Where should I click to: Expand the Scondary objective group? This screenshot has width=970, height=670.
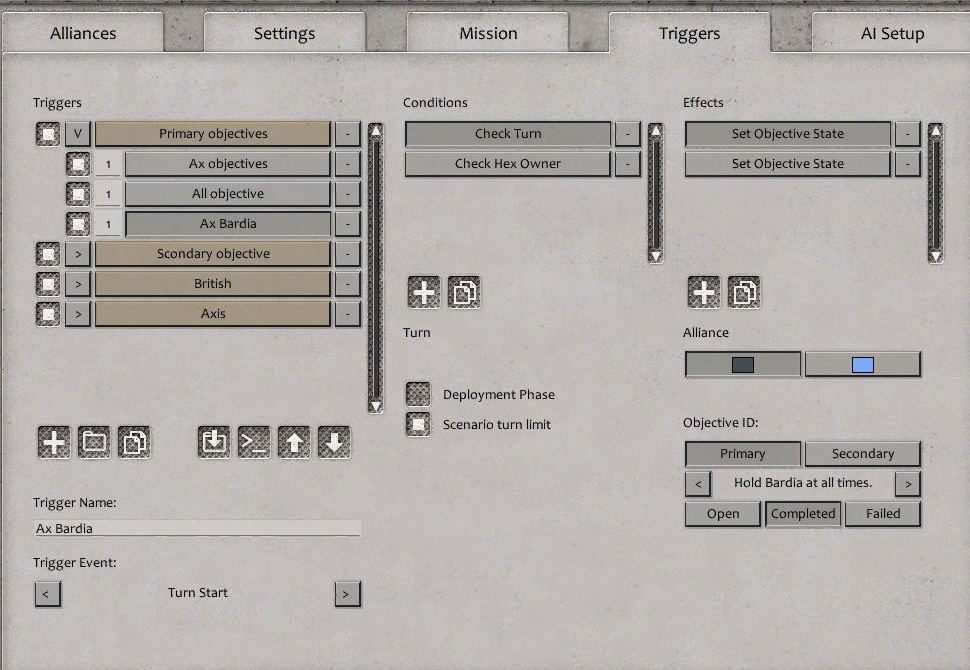pyautogui.click(x=78, y=254)
